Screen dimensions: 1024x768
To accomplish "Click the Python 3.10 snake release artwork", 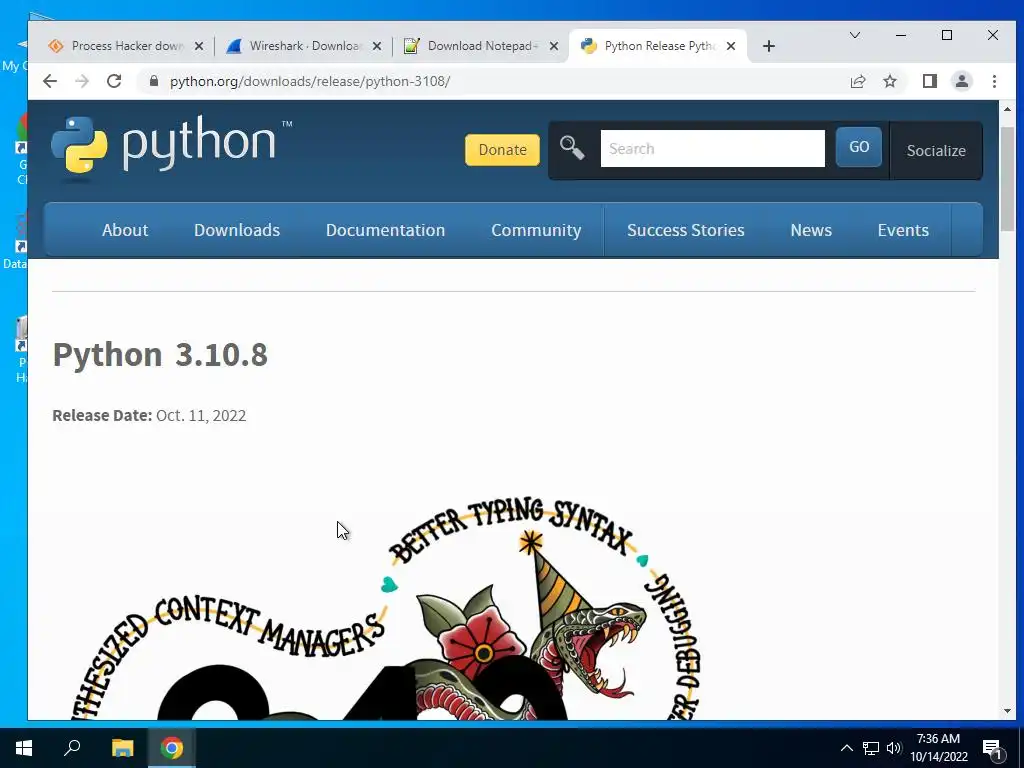I will (x=385, y=607).
